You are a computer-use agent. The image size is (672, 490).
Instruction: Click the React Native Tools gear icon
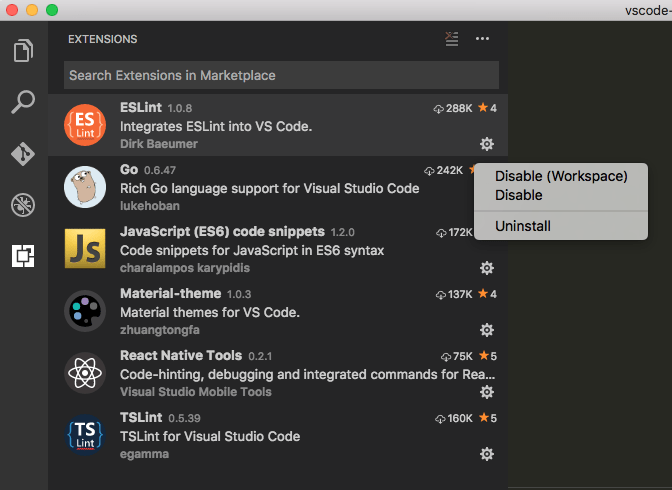pos(487,392)
